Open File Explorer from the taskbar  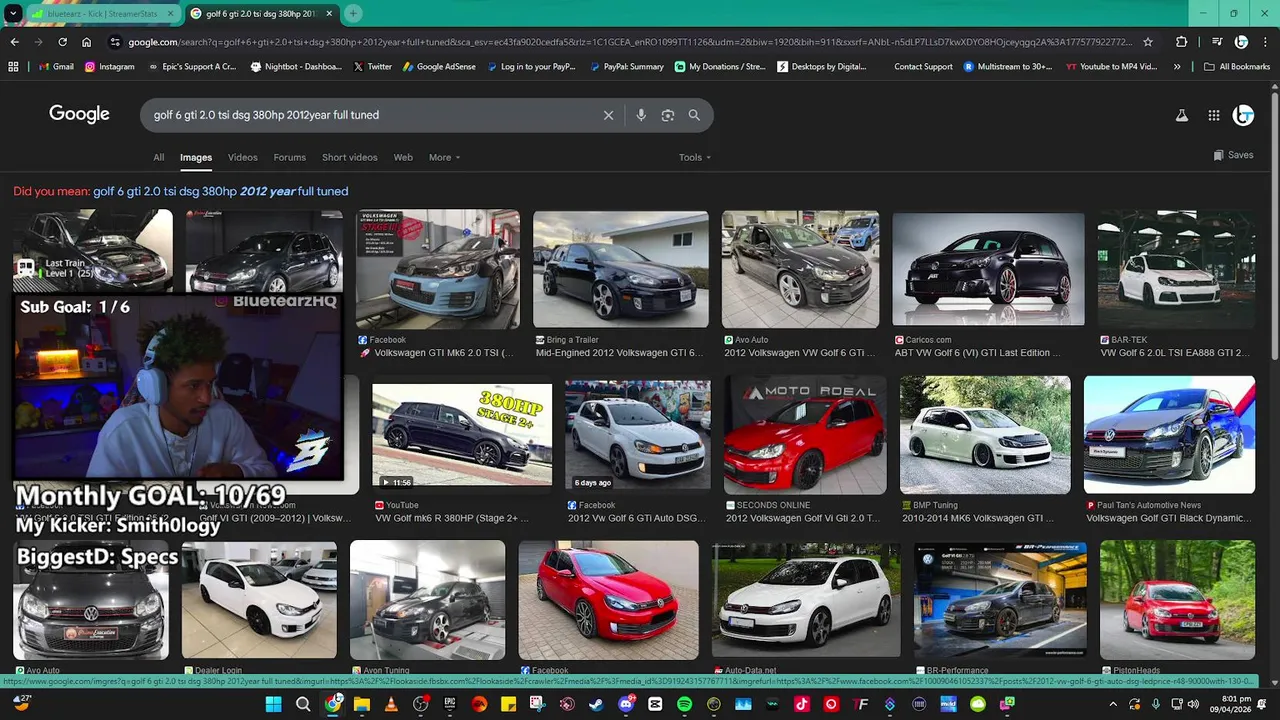coord(362,704)
